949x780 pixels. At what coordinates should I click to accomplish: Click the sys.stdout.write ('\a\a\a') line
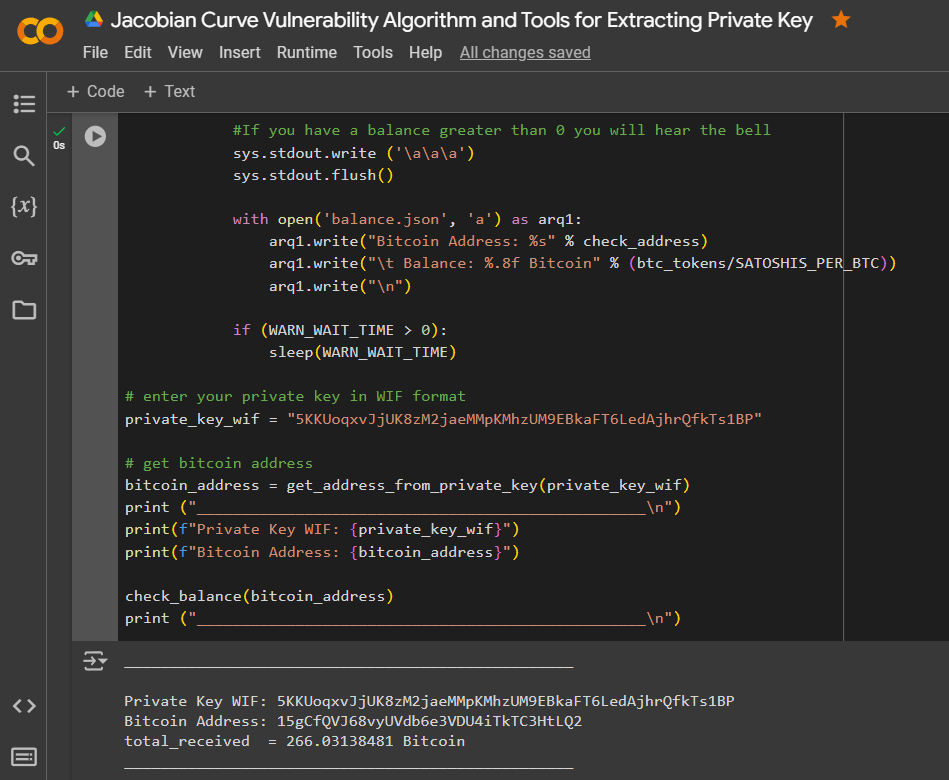353,153
